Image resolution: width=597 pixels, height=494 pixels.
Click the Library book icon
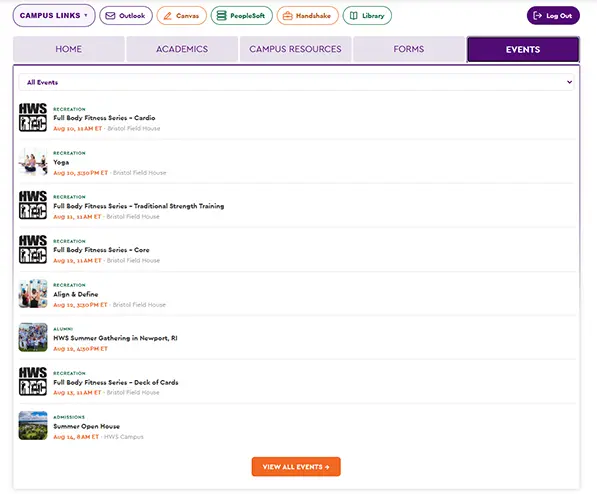pos(353,16)
